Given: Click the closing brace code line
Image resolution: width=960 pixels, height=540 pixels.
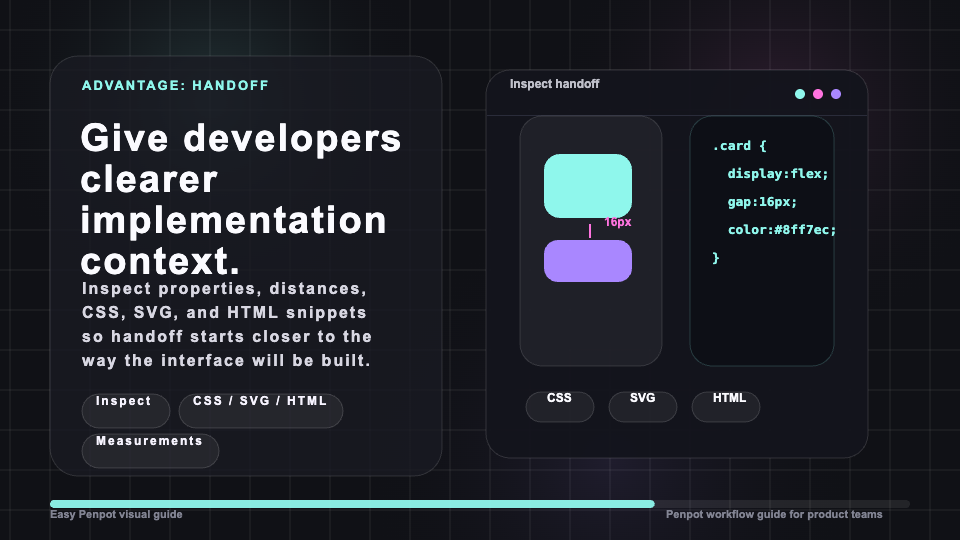Looking at the screenshot, I should click(x=716, y=258).
